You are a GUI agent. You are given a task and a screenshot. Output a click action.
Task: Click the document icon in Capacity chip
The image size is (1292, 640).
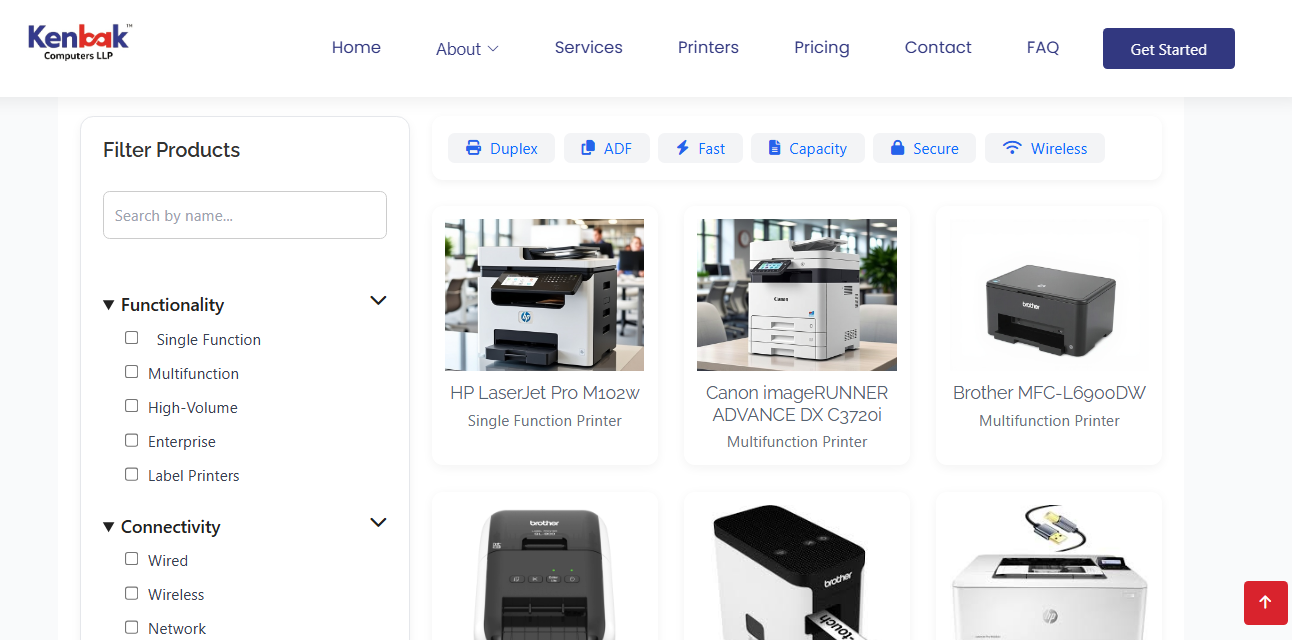pyautogui.click(x=774, y=148)
